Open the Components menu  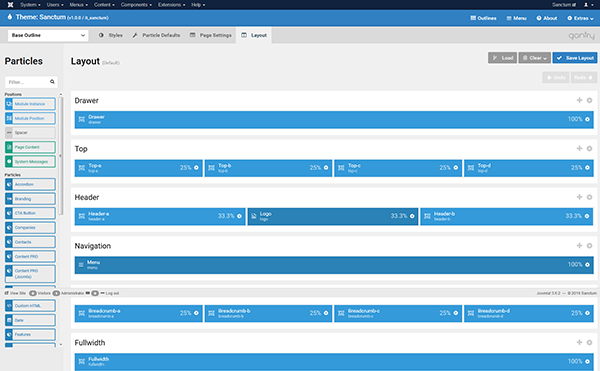pos(136,5)
